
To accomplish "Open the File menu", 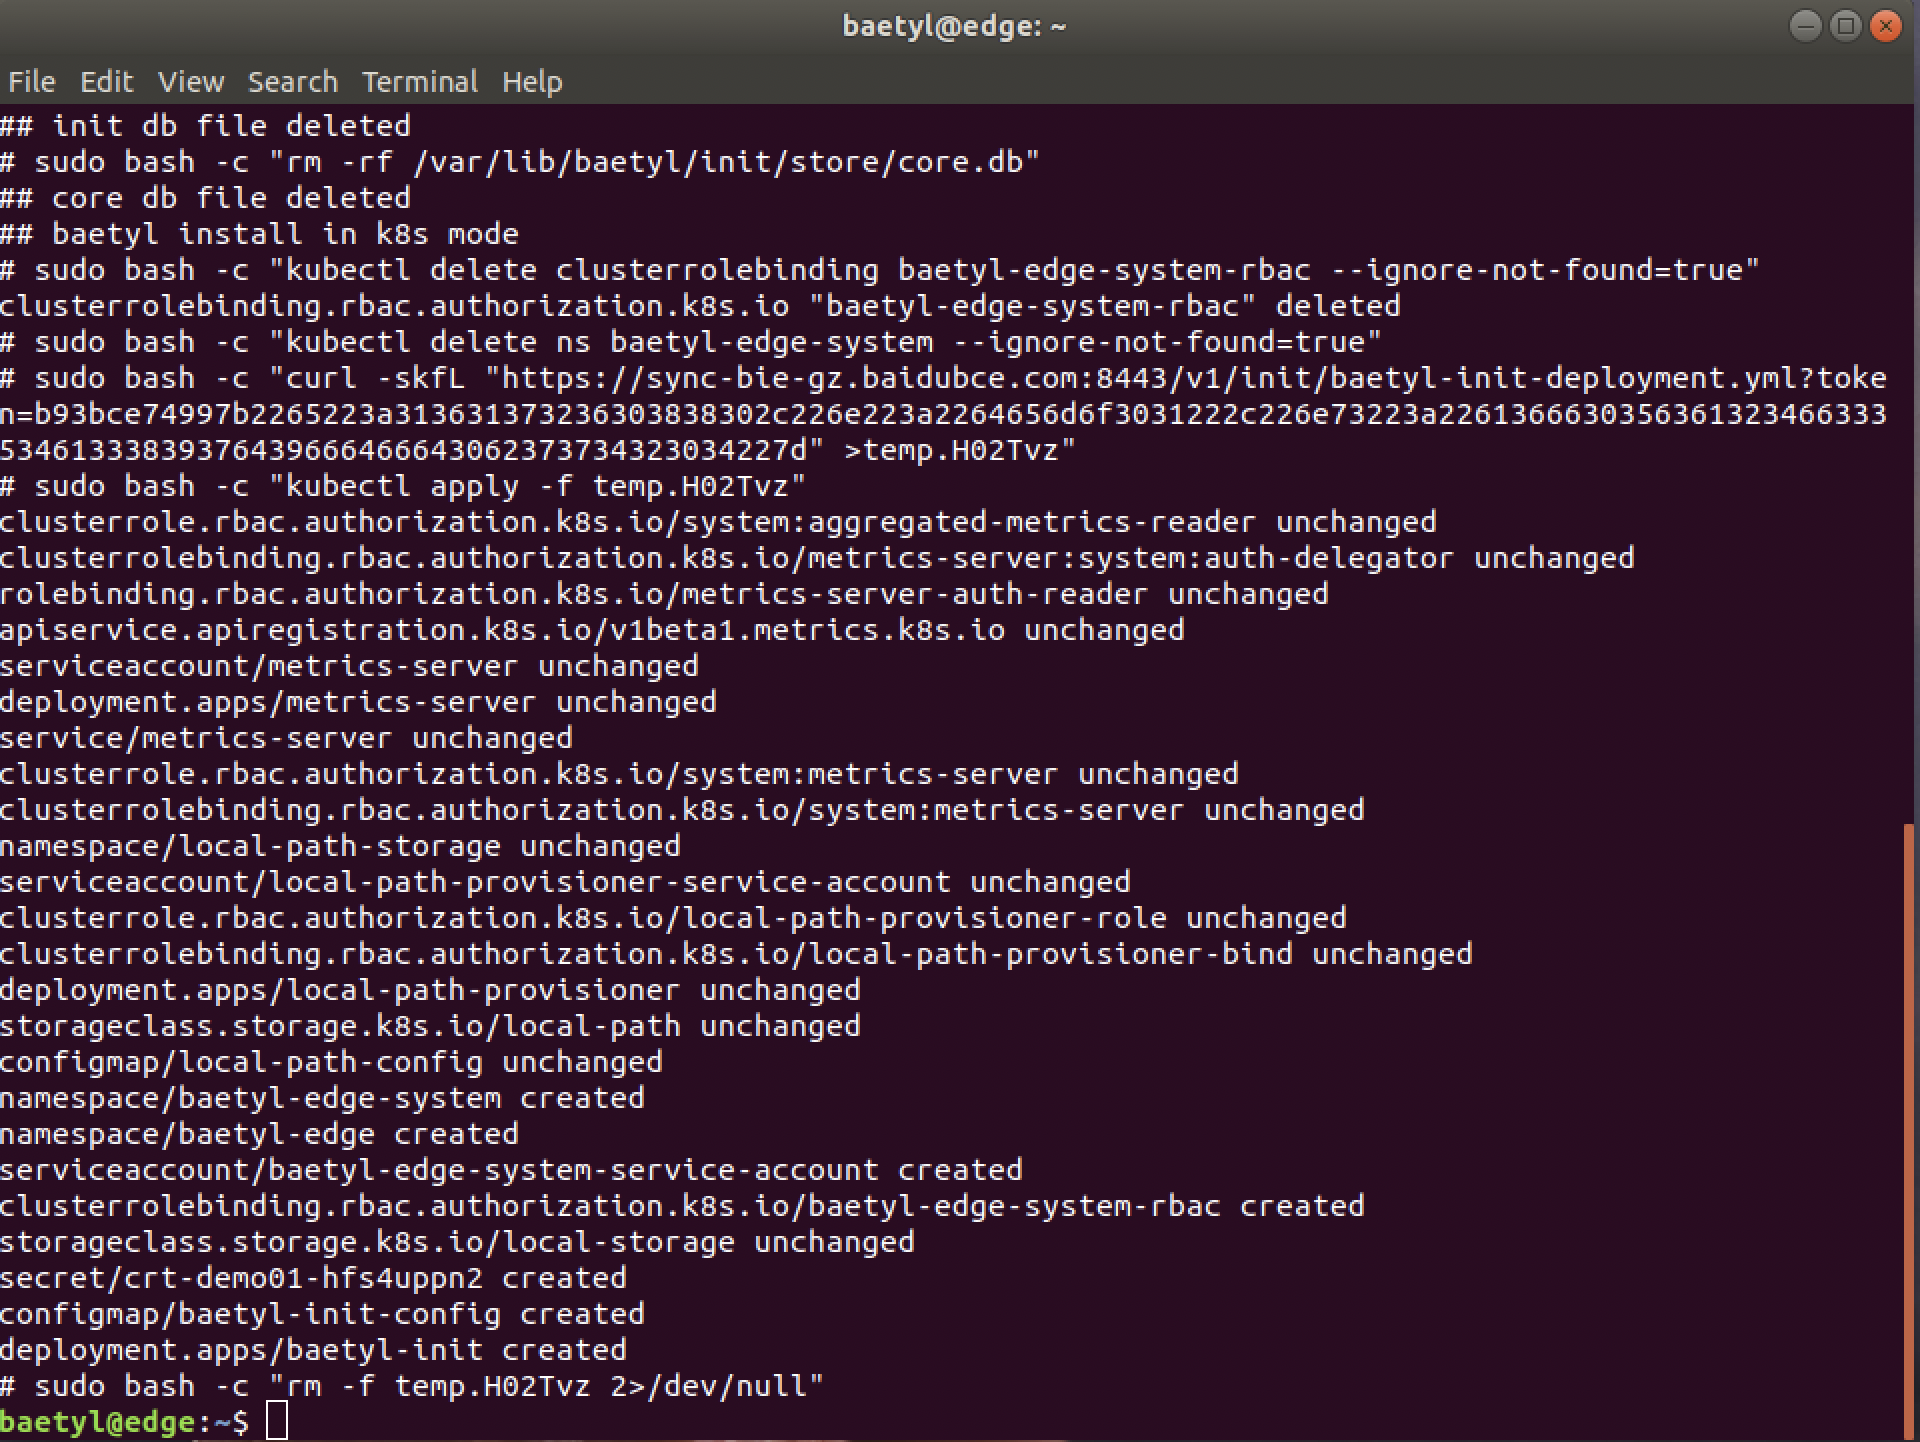I will (x=32, y=82).
